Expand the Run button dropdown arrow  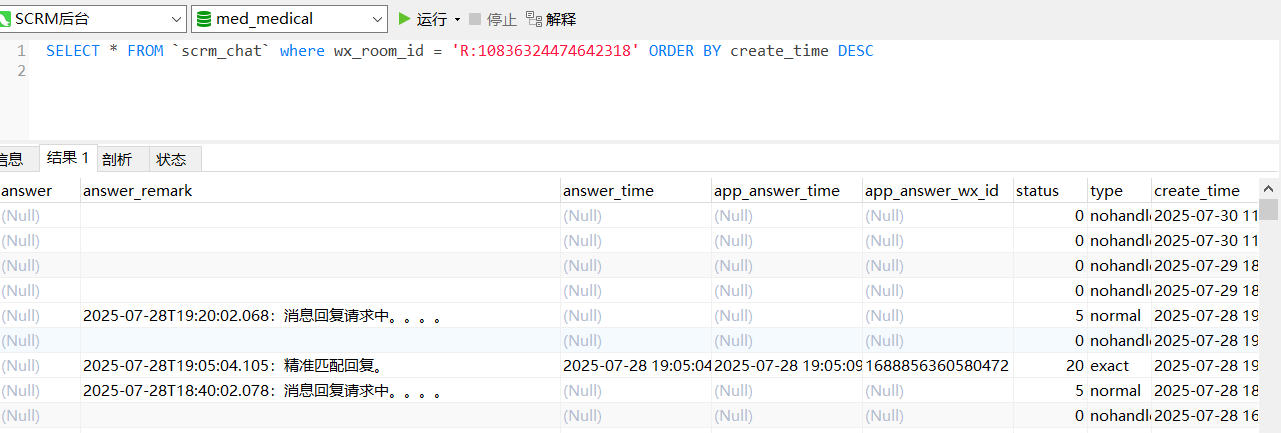pos(457,19)
